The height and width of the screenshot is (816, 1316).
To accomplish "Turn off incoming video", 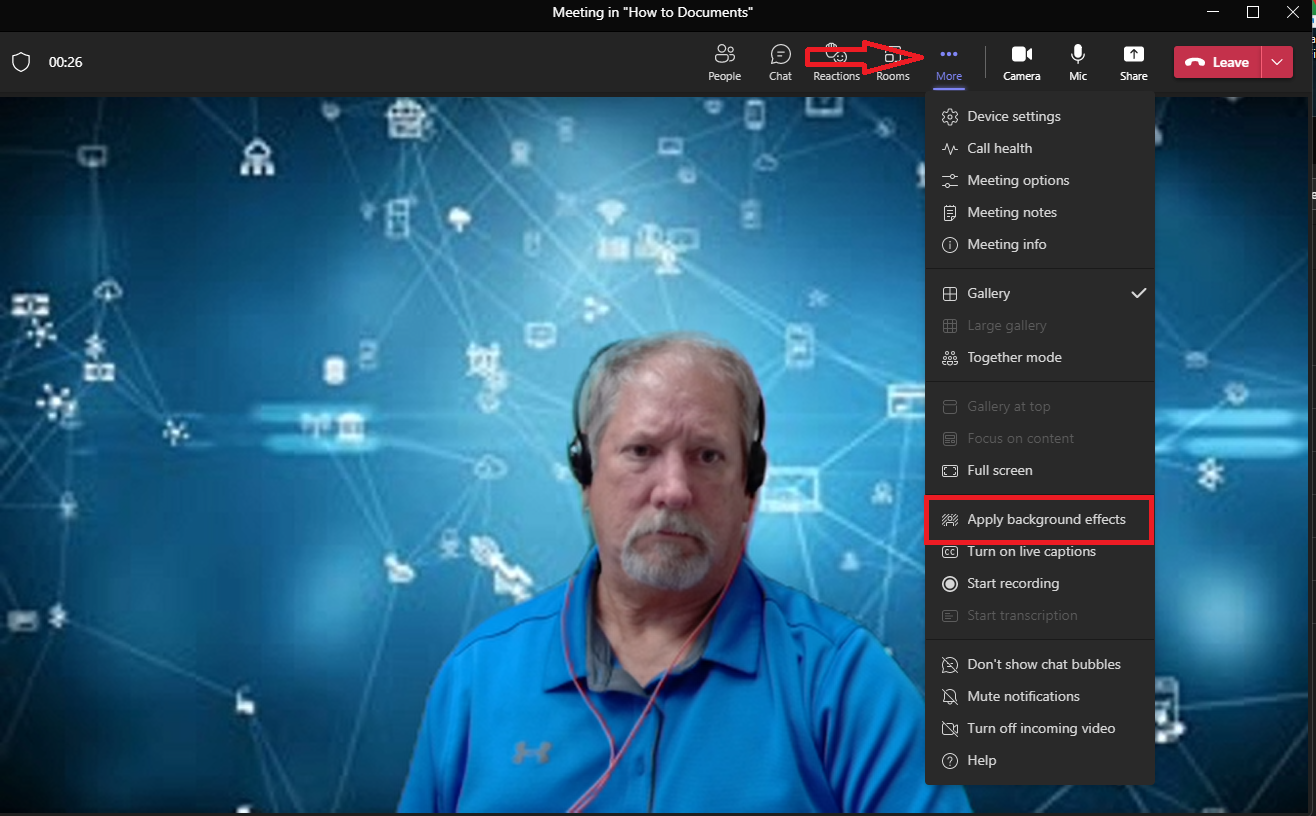I will [1040, 728].
